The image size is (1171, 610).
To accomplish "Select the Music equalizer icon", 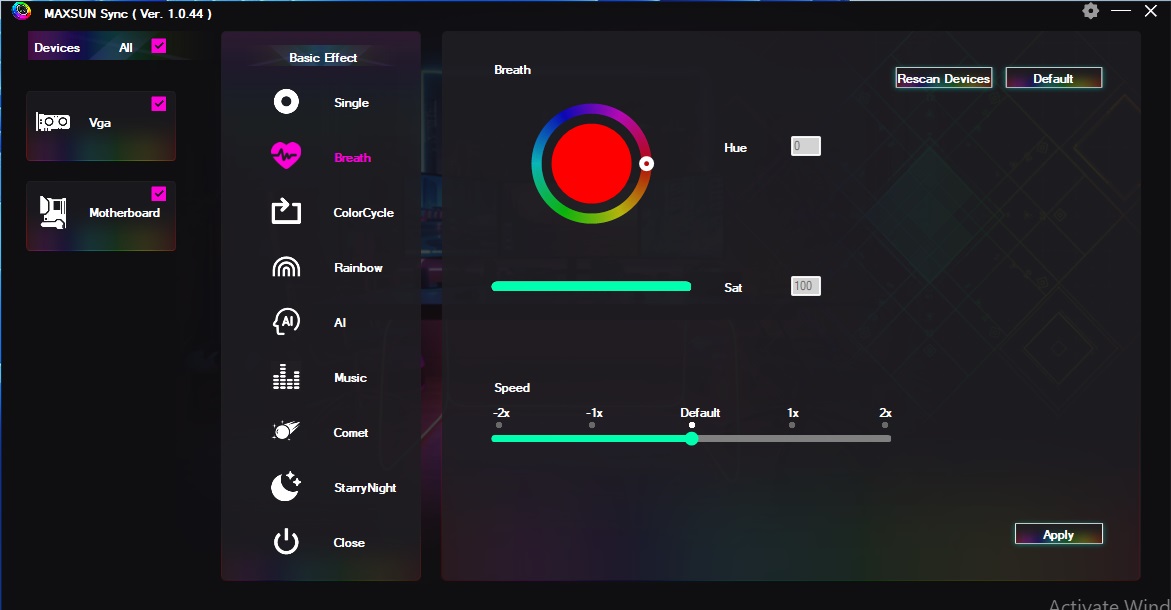I will click(286, 377).
